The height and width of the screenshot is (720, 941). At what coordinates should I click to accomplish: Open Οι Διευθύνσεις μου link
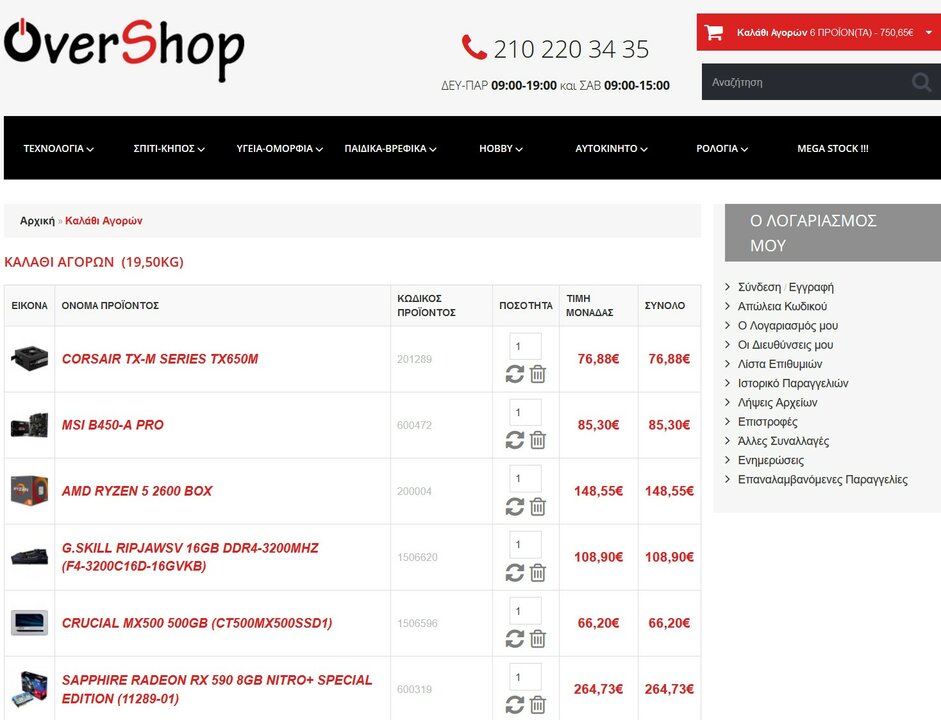[785, 344]
